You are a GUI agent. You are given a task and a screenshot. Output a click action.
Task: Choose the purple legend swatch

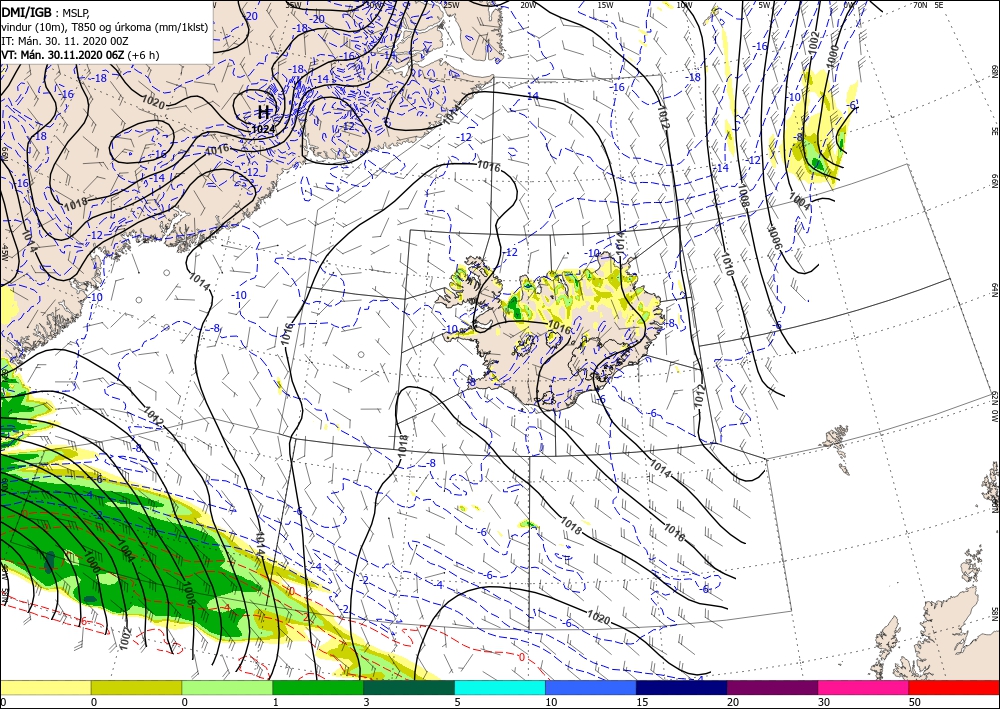772,687
